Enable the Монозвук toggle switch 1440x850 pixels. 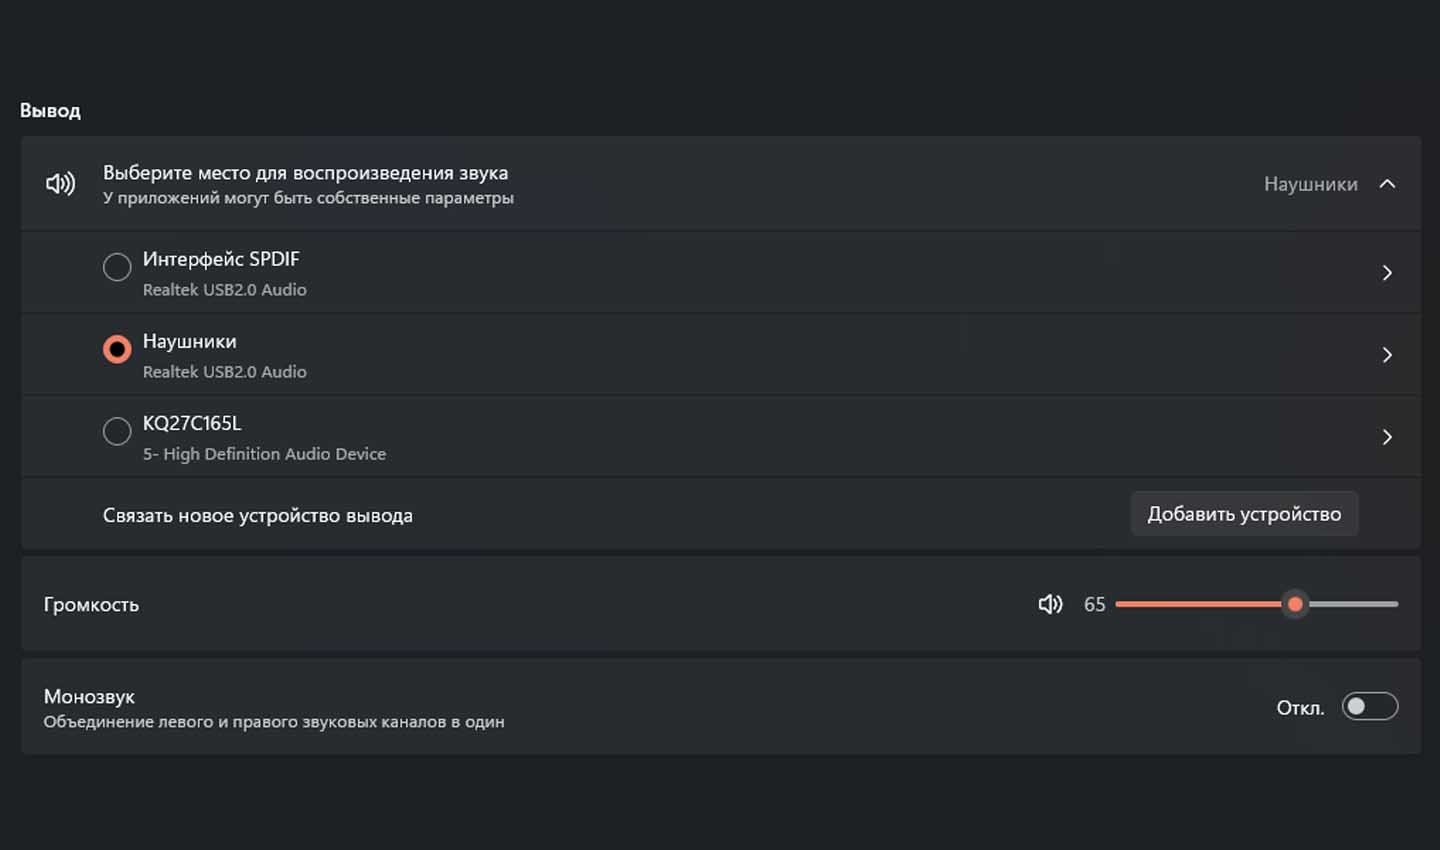tap(1369, 706)
